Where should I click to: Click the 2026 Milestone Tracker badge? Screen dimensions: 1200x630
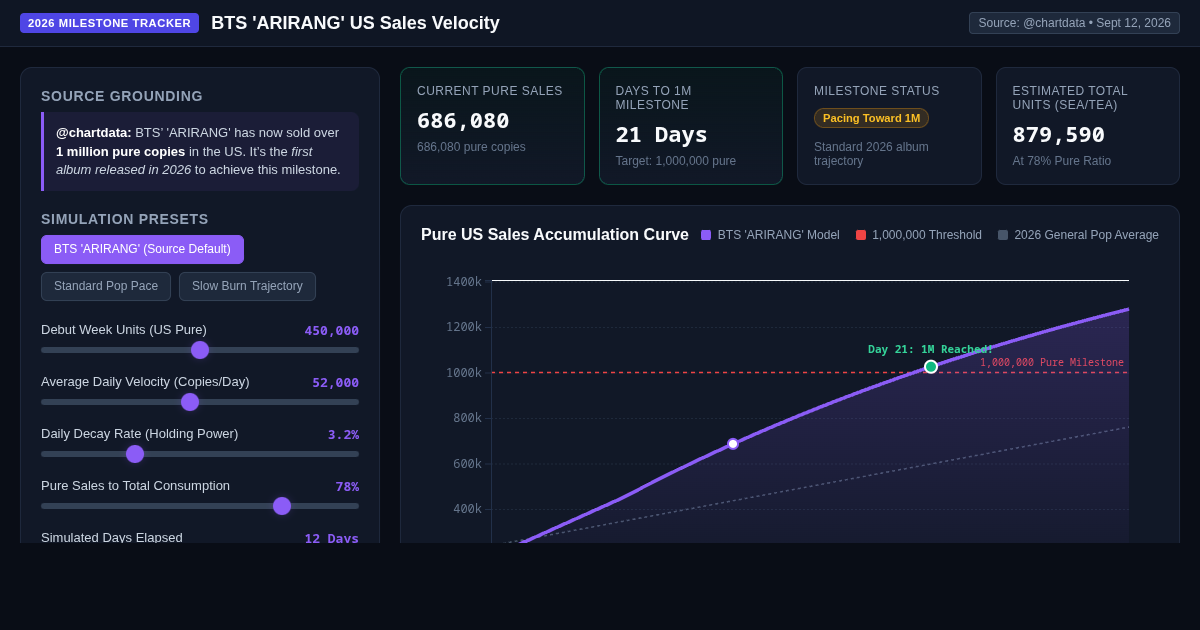click(x=109, y=23)
